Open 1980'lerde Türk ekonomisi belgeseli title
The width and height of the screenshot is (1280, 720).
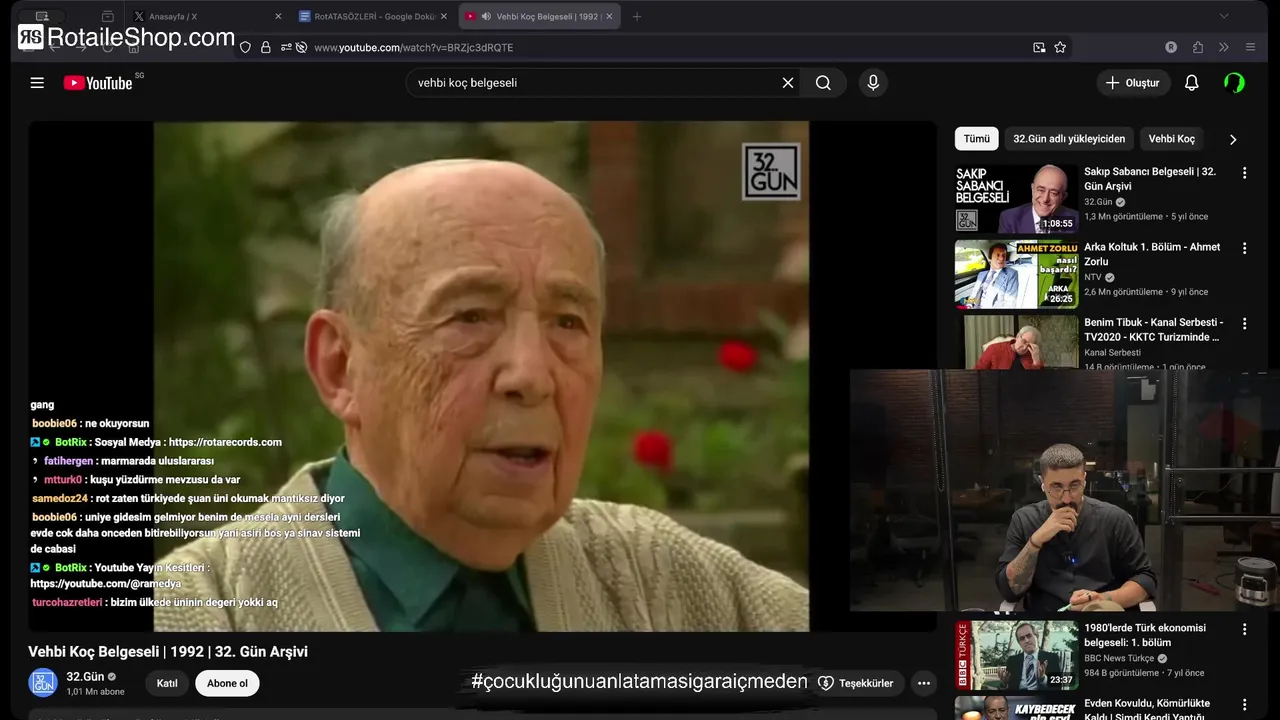pyautogui.click(x=1145, y=635)
